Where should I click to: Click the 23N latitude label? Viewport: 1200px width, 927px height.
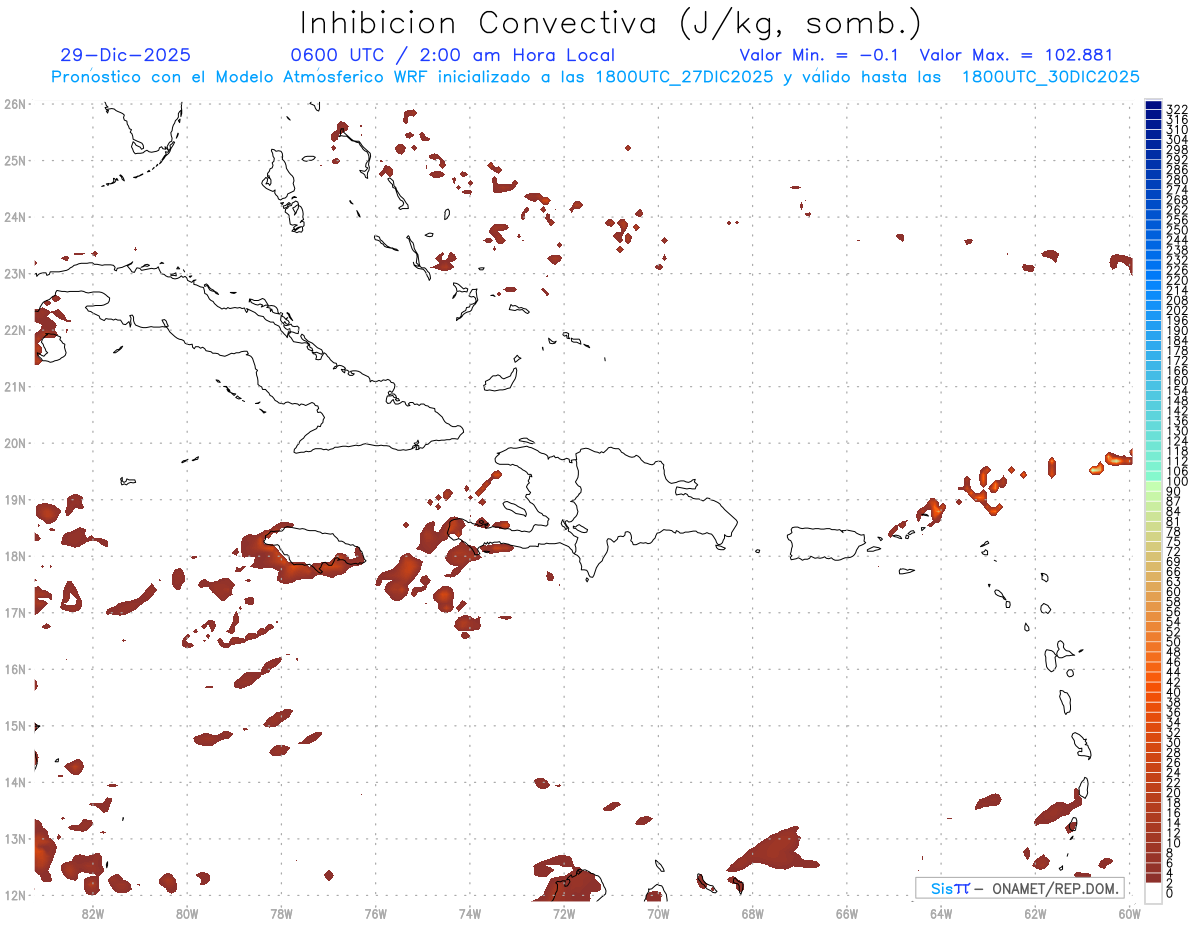(x=15, y=273)
